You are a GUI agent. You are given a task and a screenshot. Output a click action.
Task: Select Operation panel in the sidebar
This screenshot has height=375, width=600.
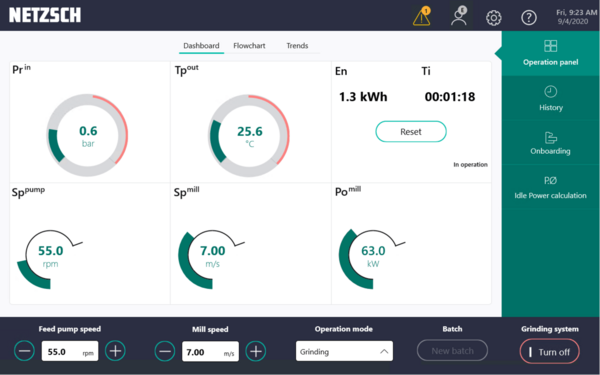pos(551,53)
